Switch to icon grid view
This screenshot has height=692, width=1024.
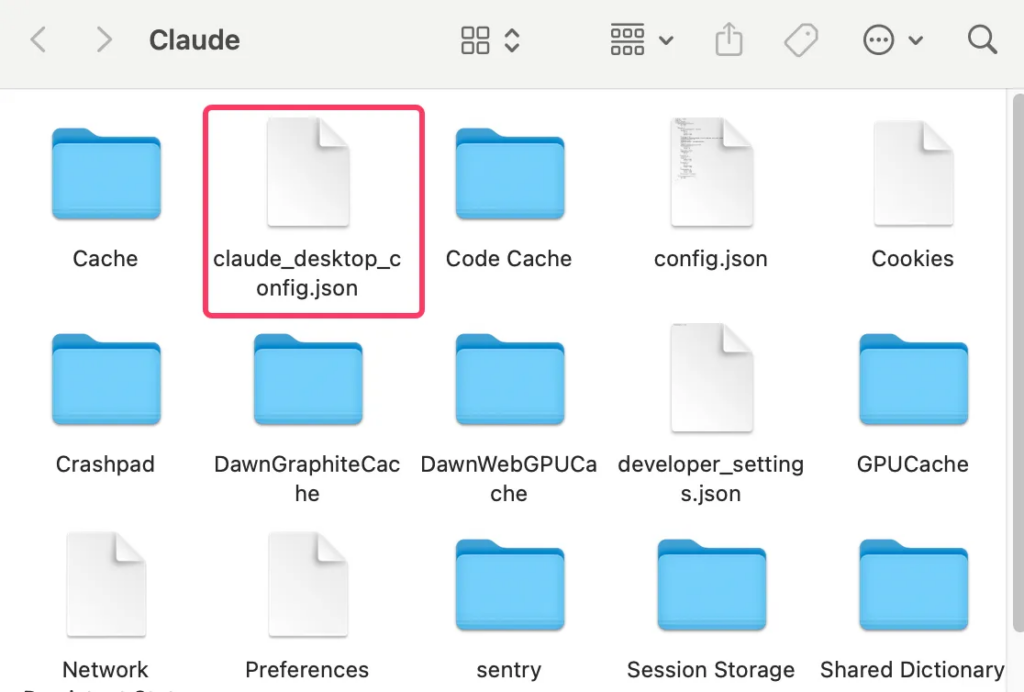pos(475,40)
